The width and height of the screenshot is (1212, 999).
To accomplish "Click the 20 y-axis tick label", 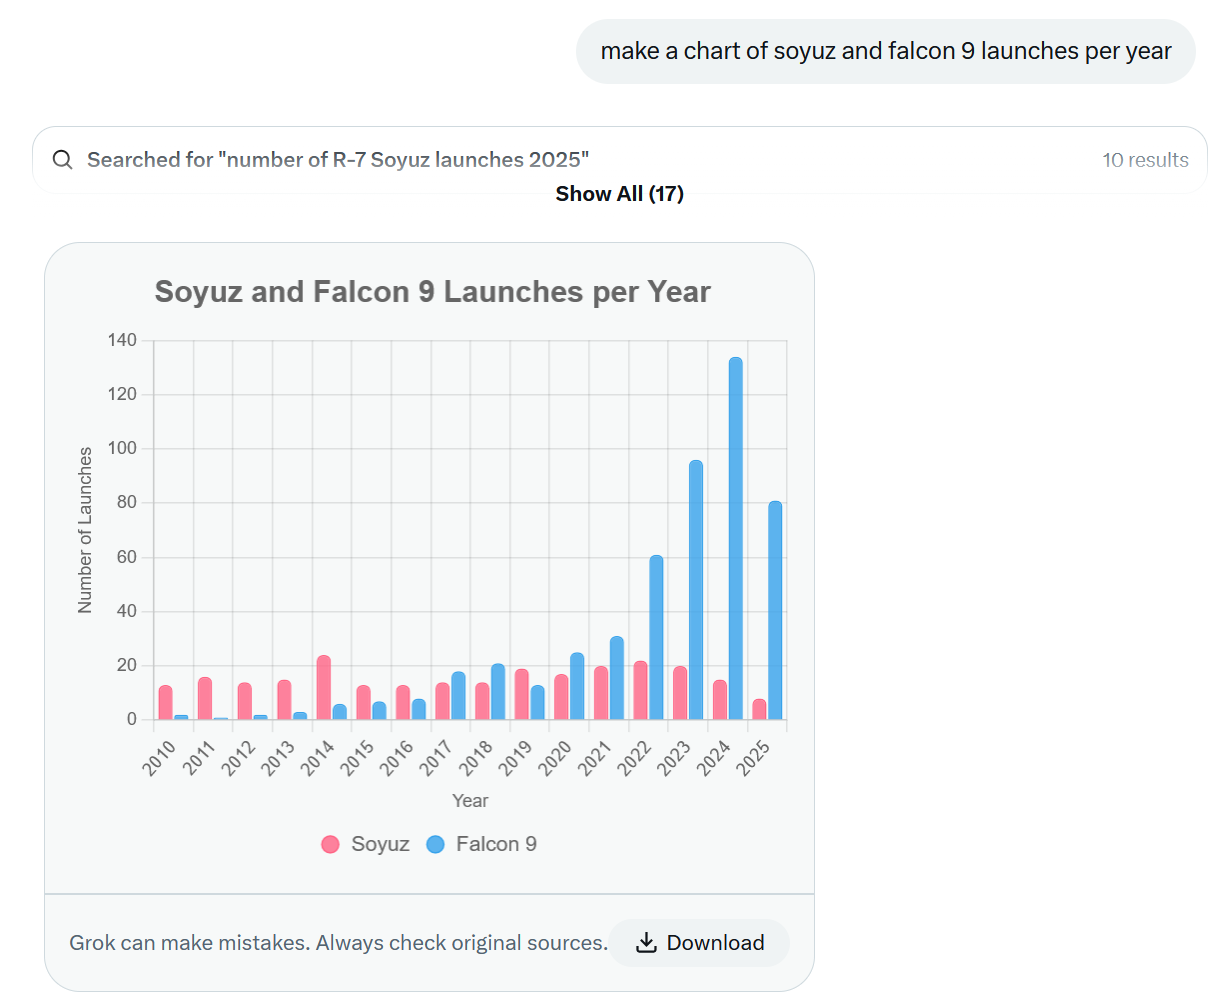I will pos(126,665).
